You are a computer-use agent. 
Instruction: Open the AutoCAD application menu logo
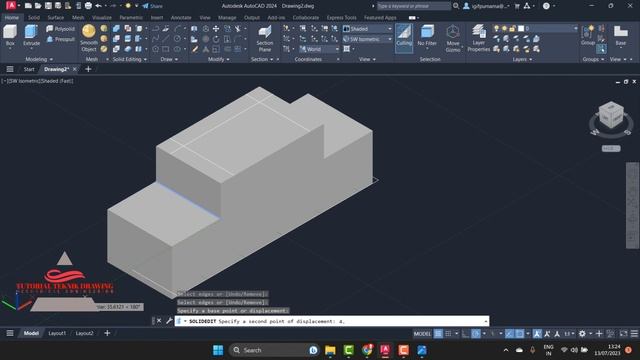point(11,5)
